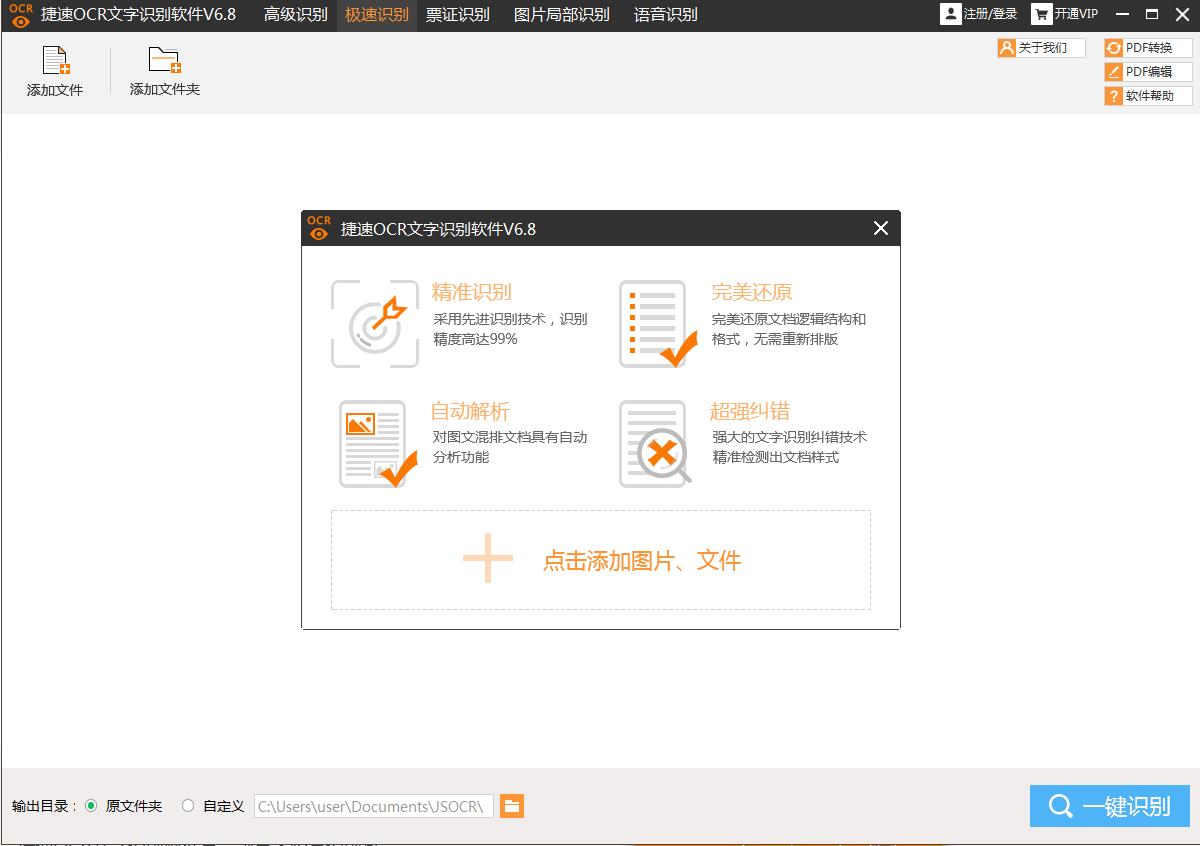Viewport: 1200px width, 846px height.
Task: Open the PDF转换 tool
Action: [1146, 46]
